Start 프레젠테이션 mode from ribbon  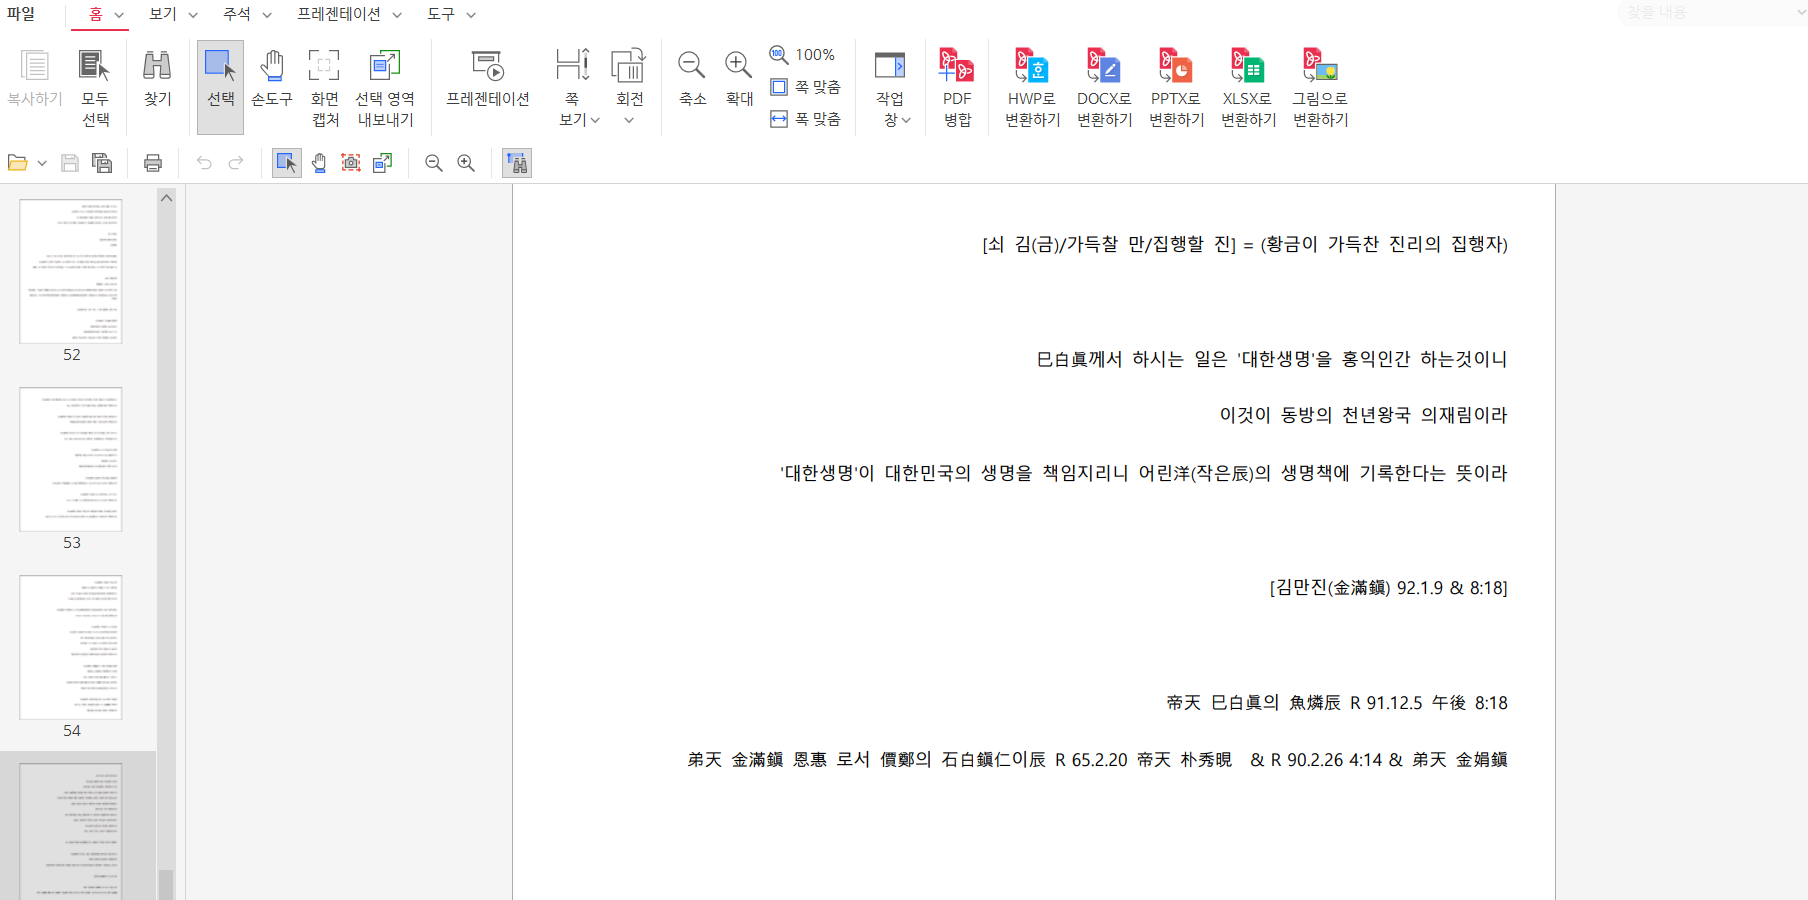pos(487,67)
